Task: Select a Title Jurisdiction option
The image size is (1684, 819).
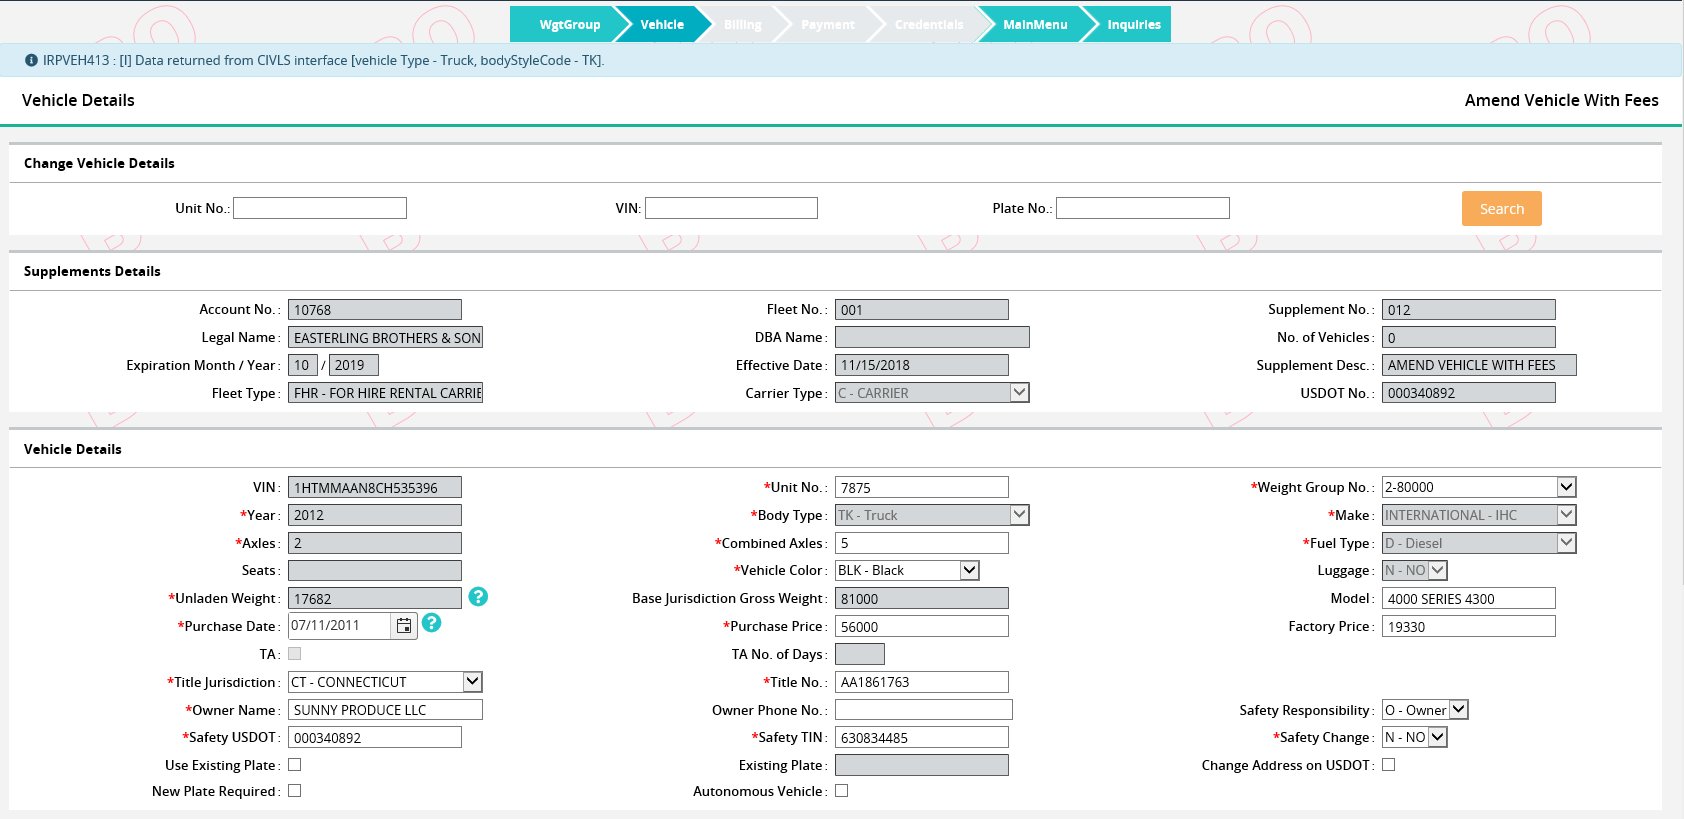Action: click(x=385, y=682)
